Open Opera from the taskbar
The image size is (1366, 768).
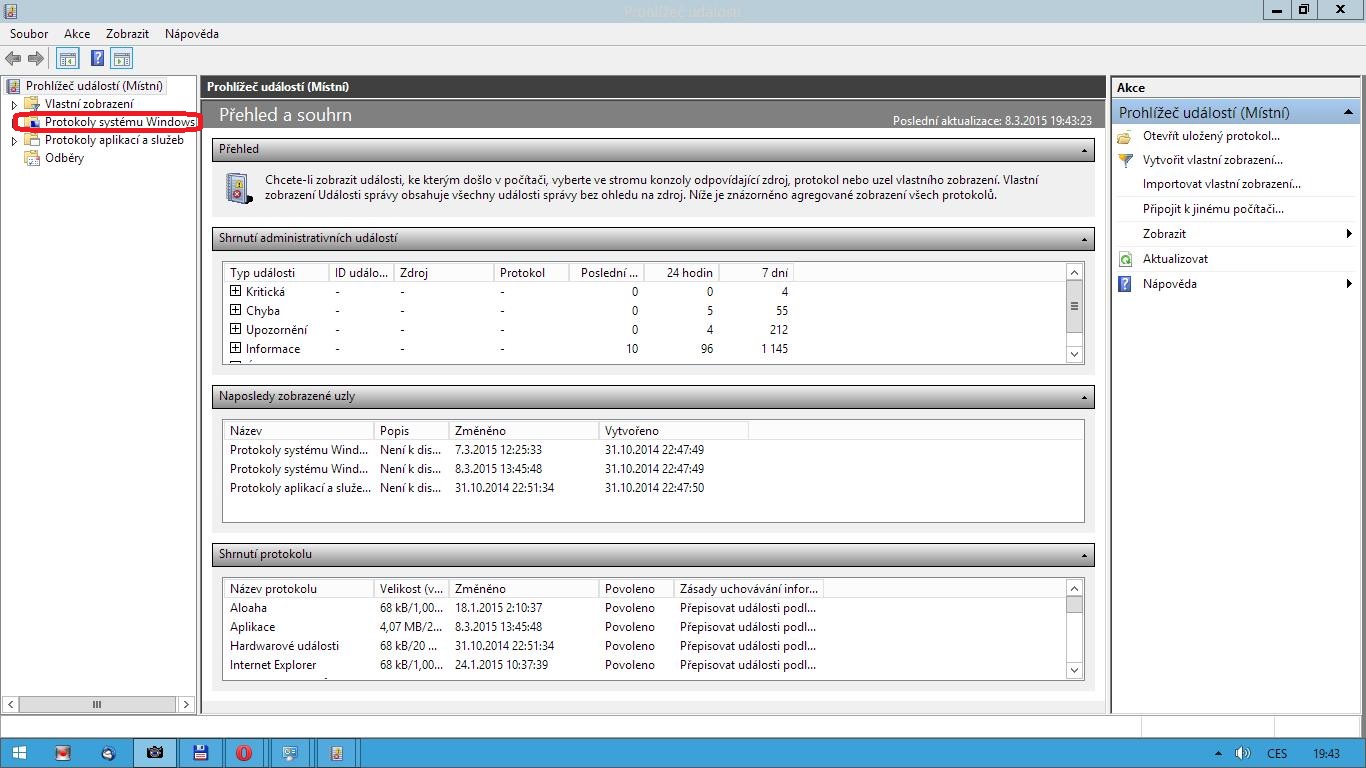(244, 753)
